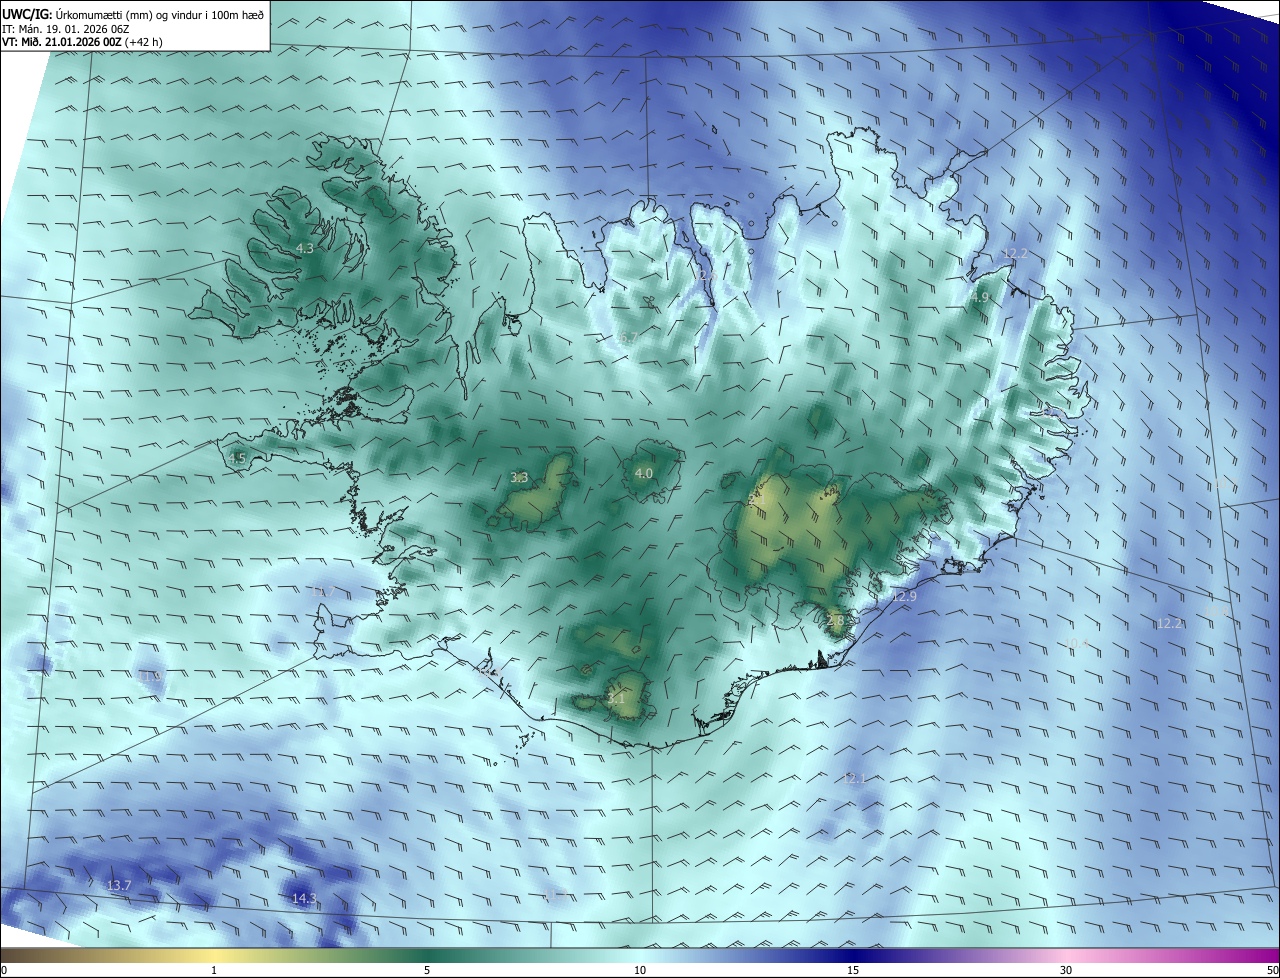Click the 4.3 value over the Westfjords

(x=305, y=248)
